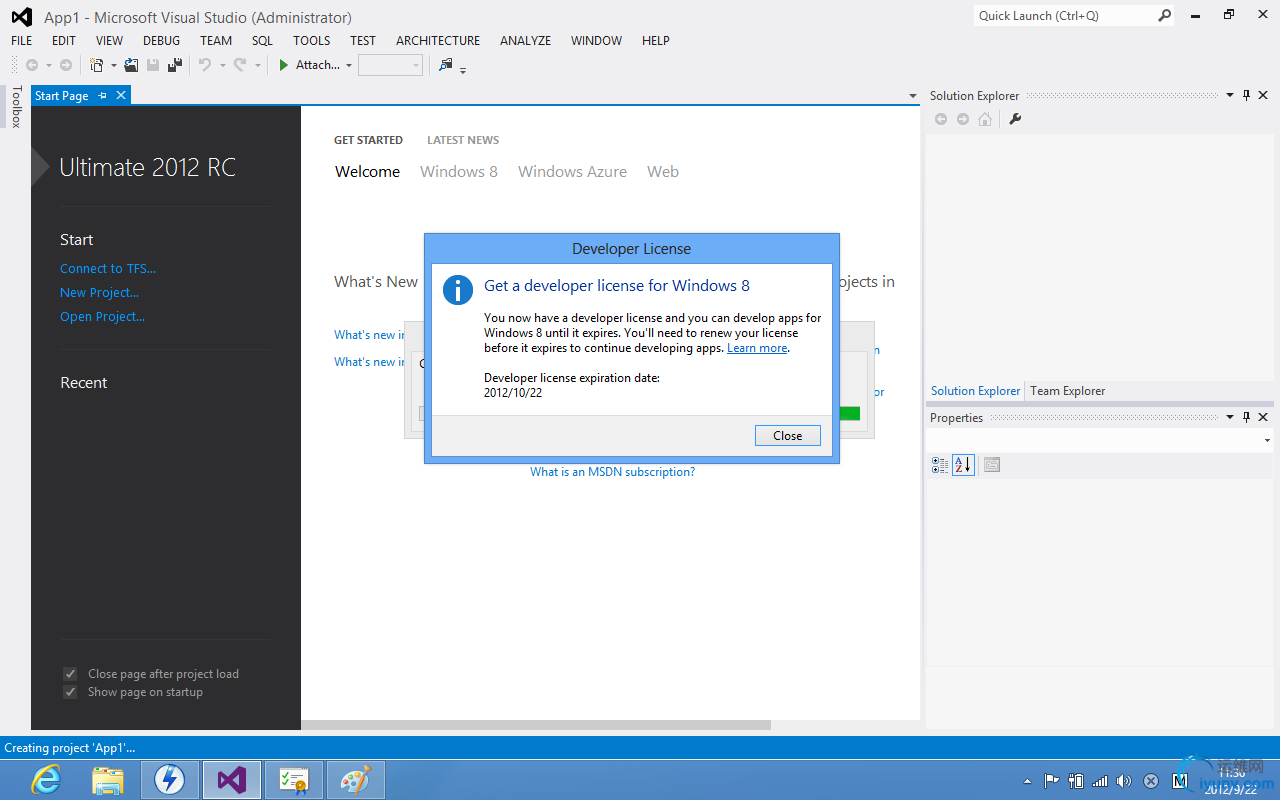
Task: Click the Solution Explorer Forward icon
Action: (x=963, y=119)
